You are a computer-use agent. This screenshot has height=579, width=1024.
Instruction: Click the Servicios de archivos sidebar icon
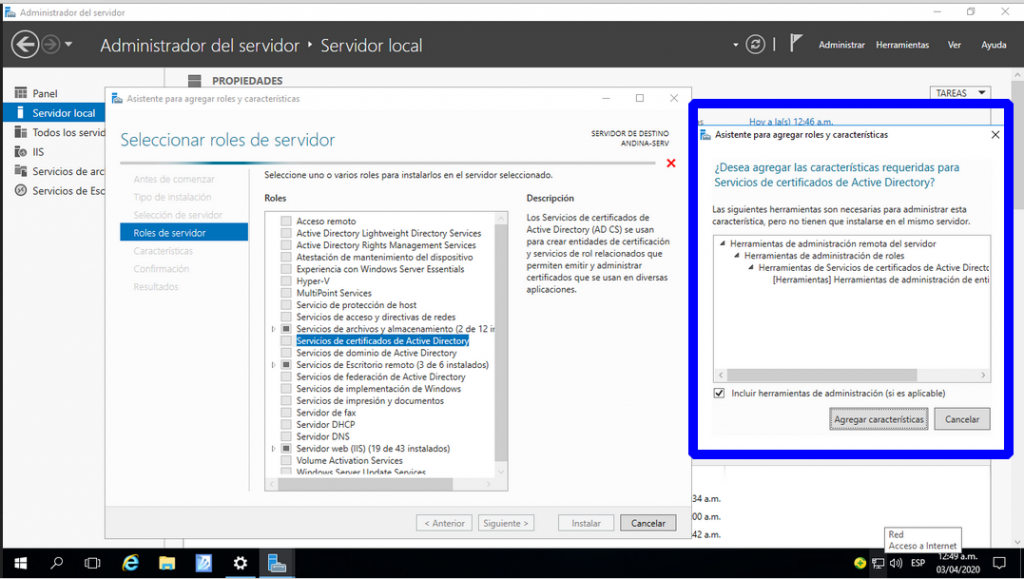[21, 171]
